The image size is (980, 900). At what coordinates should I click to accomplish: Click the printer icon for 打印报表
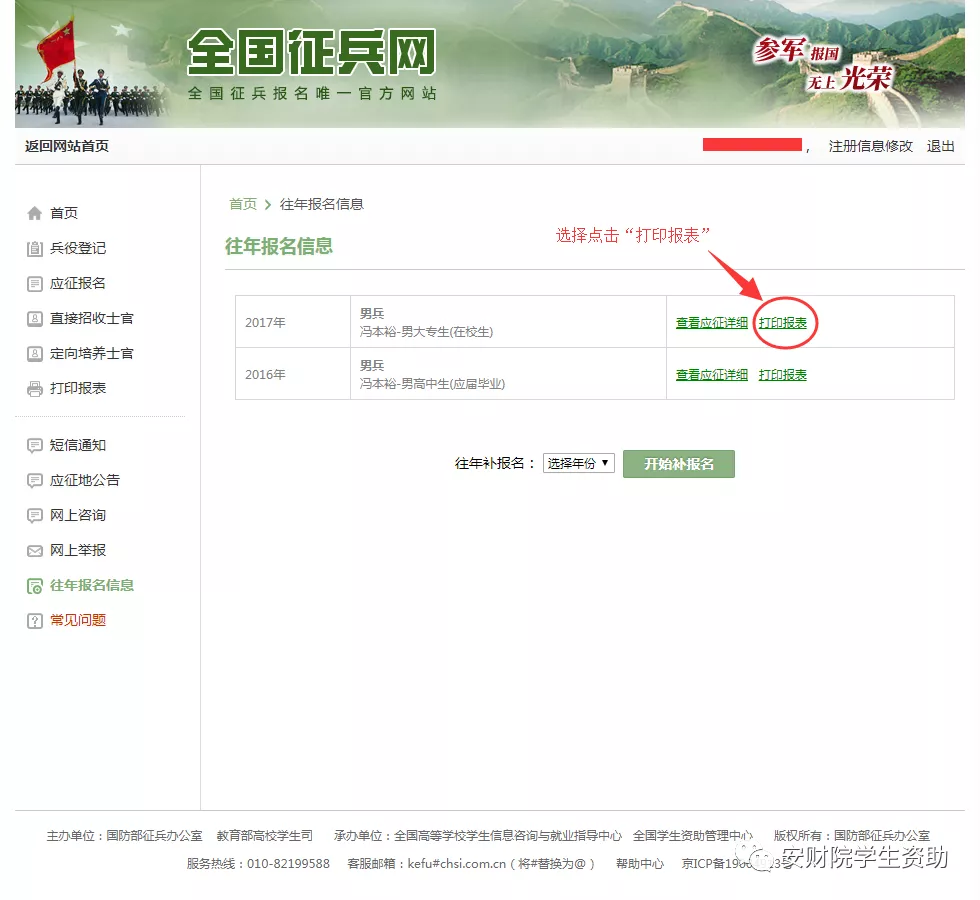tap(35, 389)
